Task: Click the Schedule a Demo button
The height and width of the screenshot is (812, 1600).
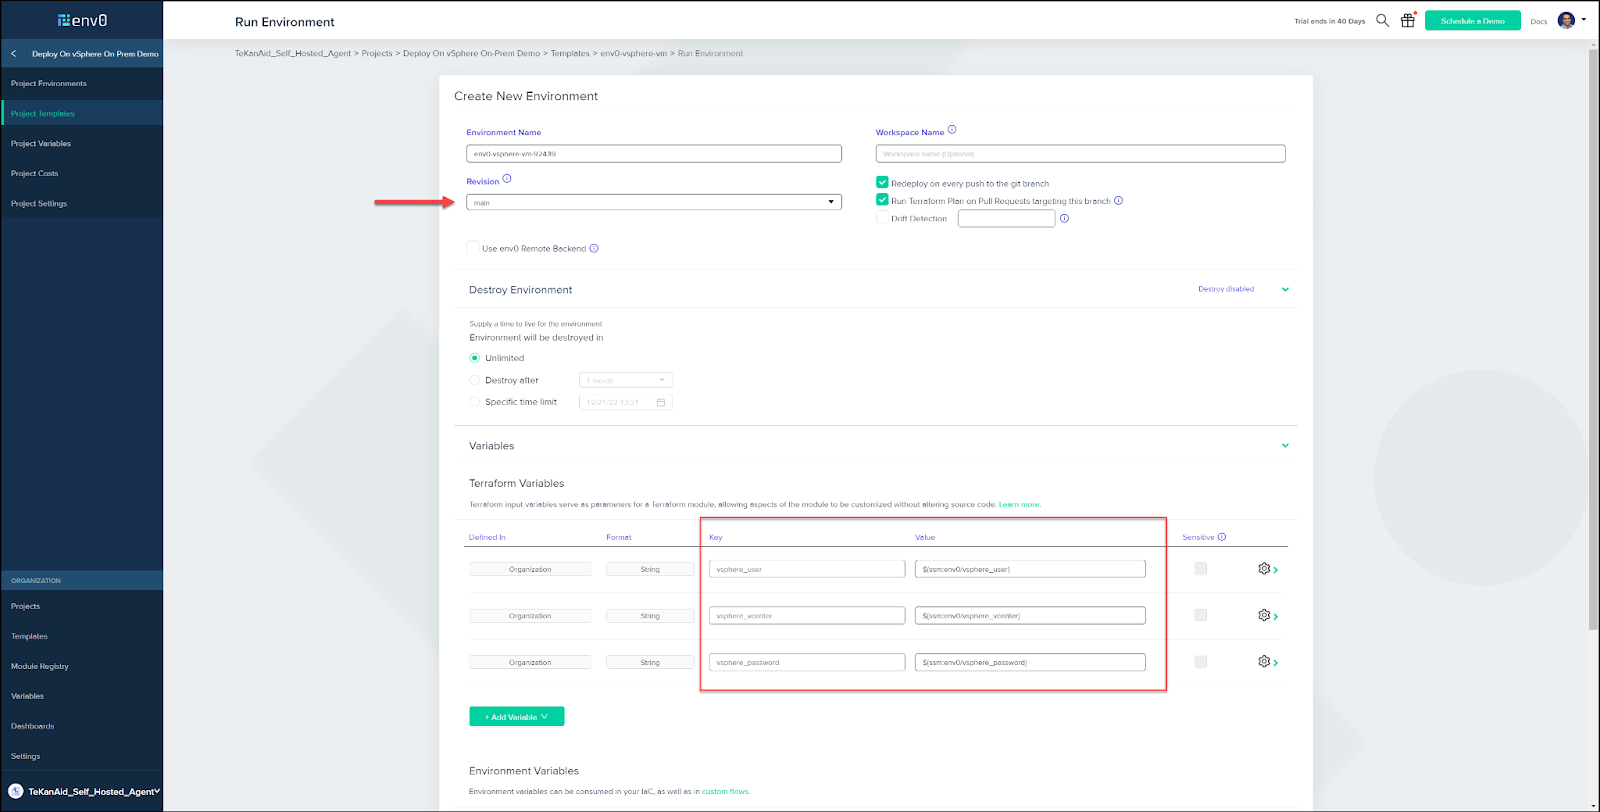Action: tap(1473, 21)
